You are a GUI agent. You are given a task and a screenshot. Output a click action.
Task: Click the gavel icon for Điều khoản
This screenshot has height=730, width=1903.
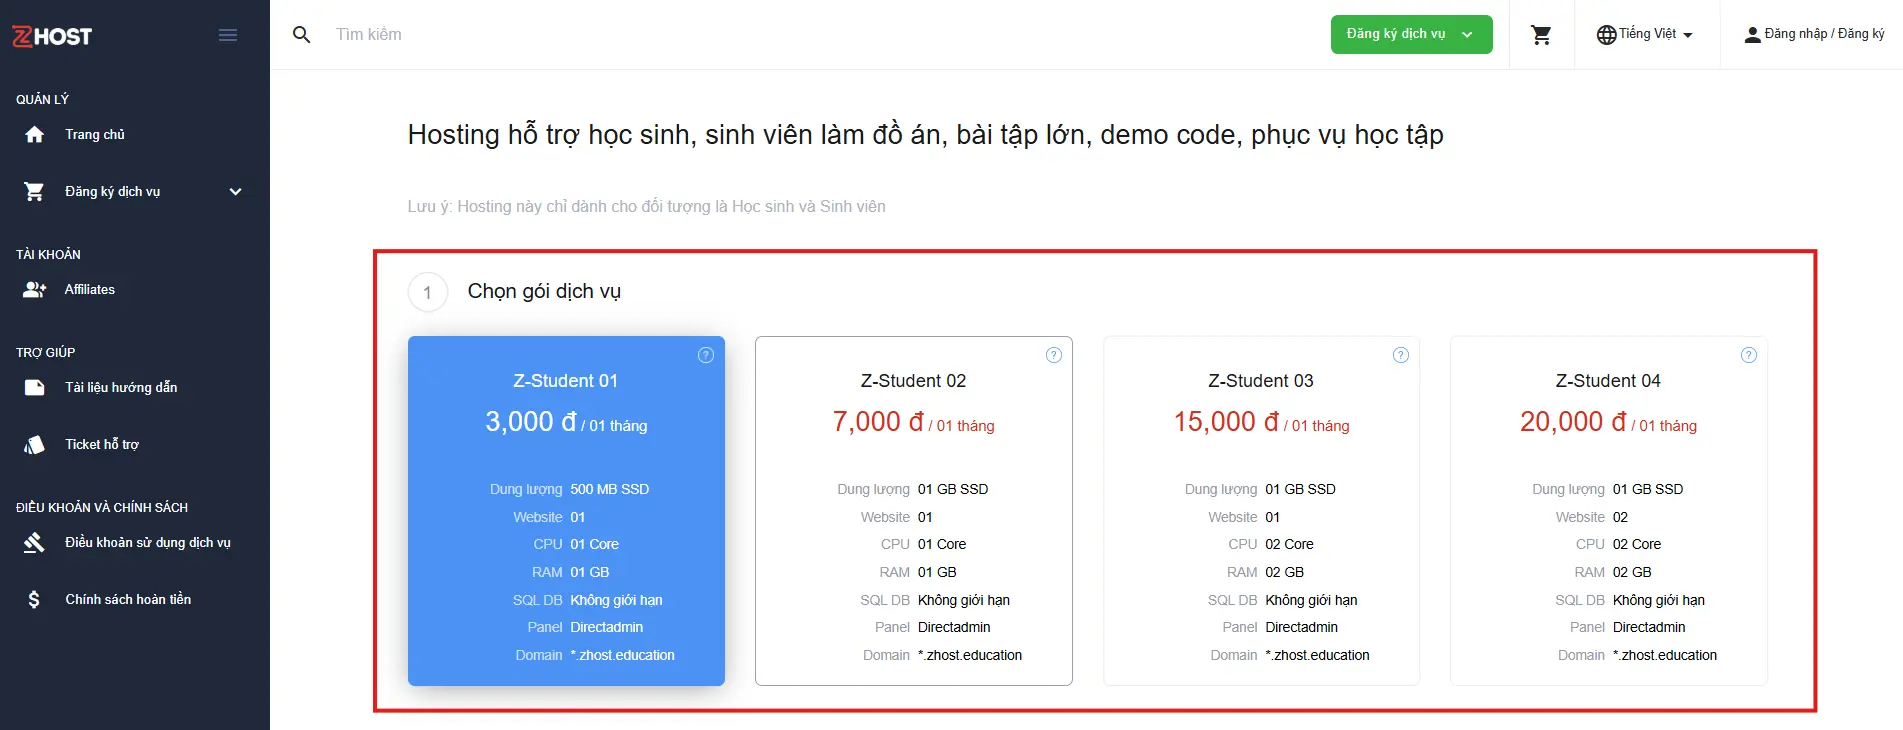click(34, 542)
